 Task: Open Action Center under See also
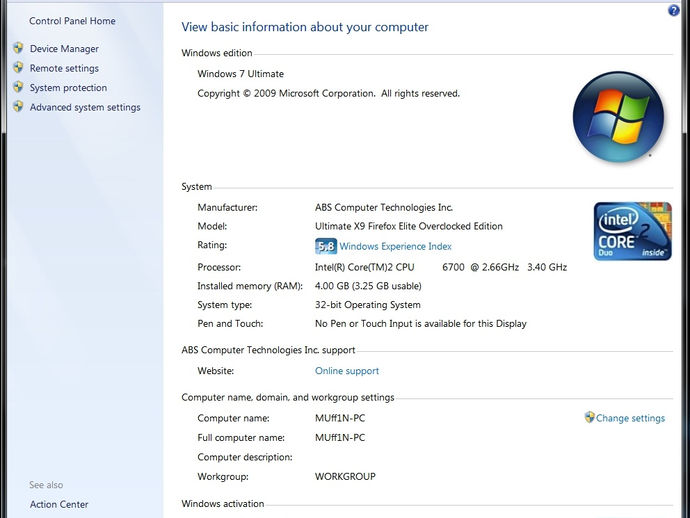pyautogui.click(x=59, y=504)
